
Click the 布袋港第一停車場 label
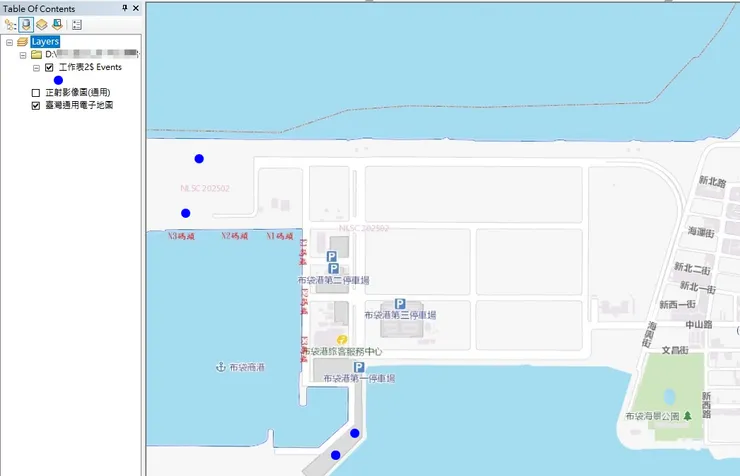point(359,378)
